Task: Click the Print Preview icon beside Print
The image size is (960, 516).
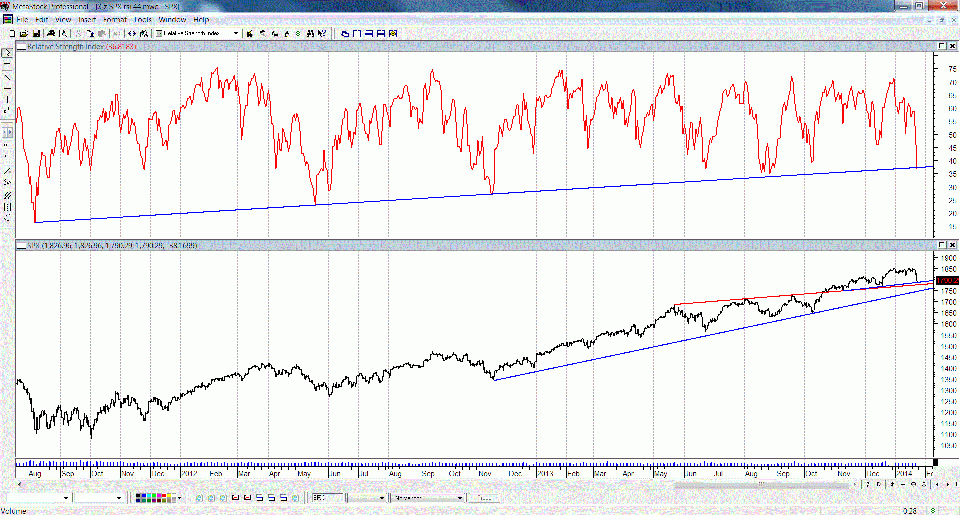Action: tap(64, 34)
